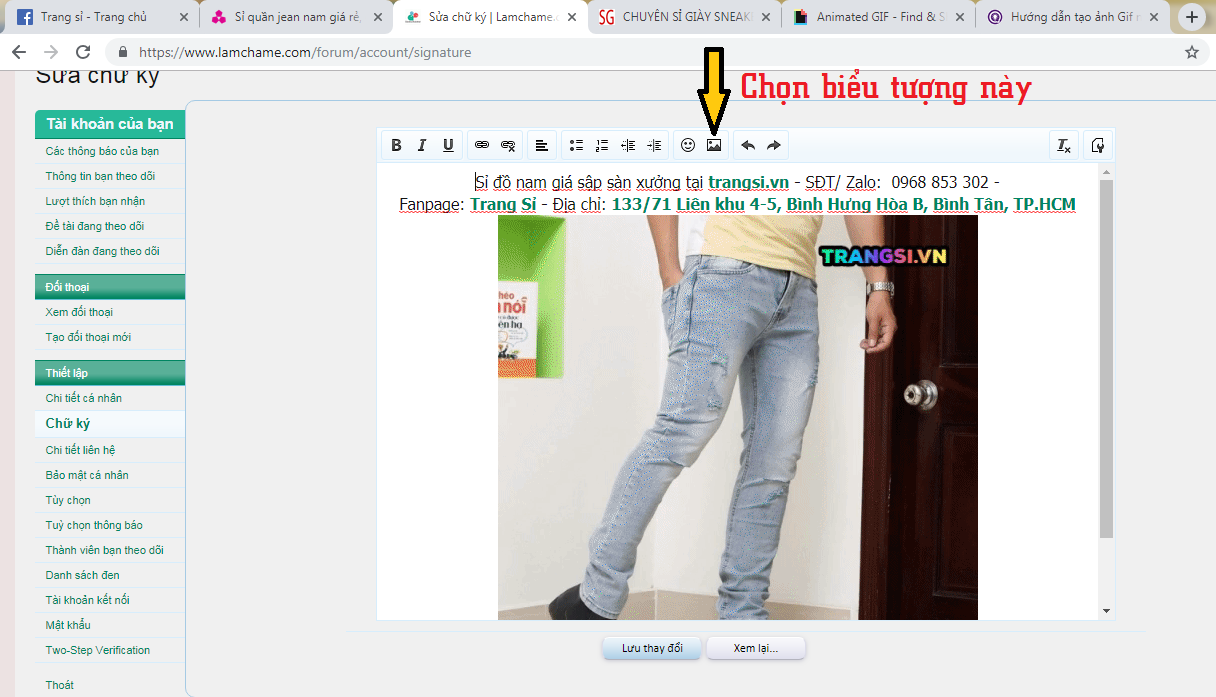1216x697 pixels.
Task: Open the smilies emoji picker
Action: pos(688,145)
